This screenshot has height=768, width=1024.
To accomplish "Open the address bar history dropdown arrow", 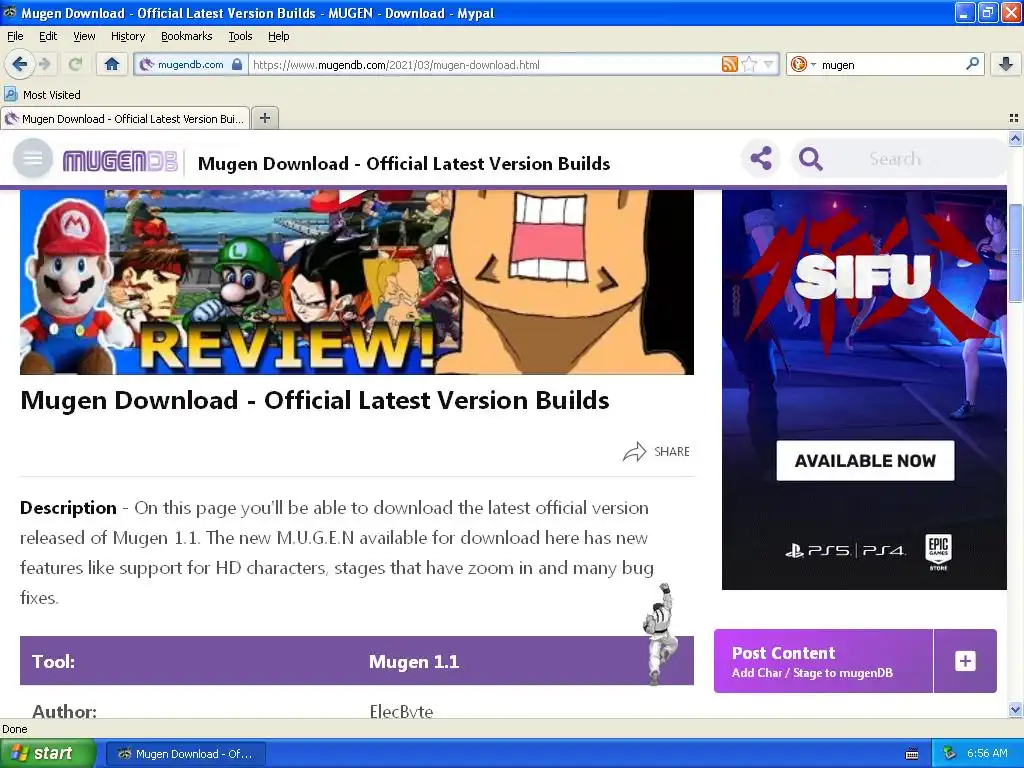I will coord(768,64).
